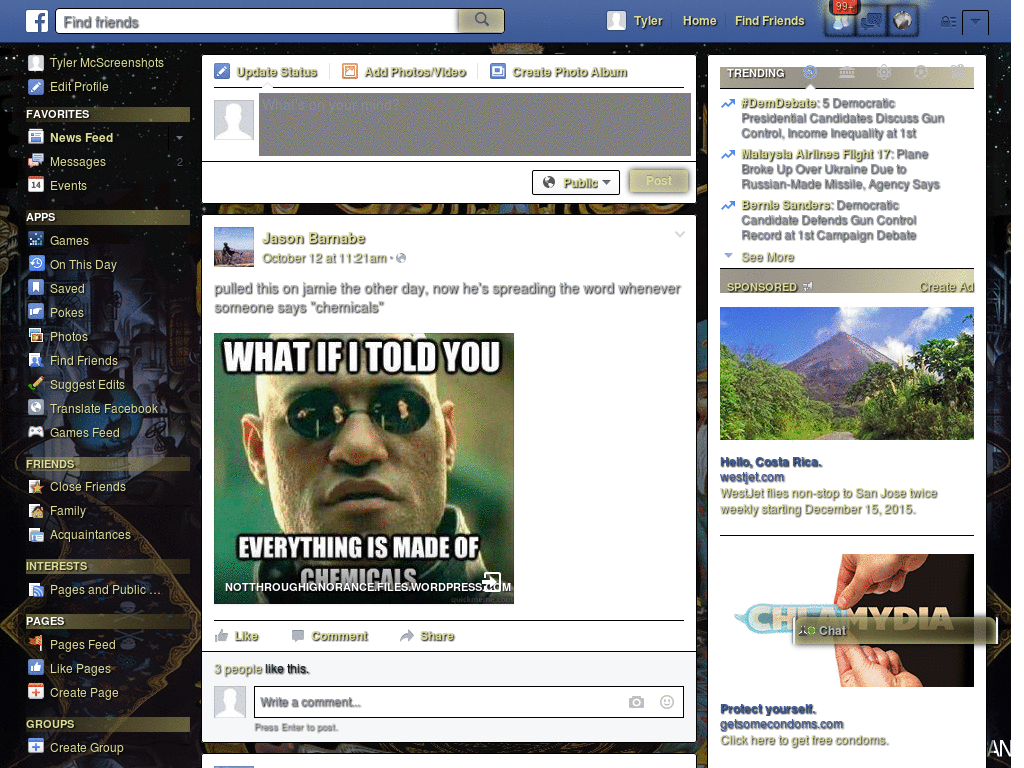Click Comment under the meme post
The width and height of the screenshot is (1024, 768).
tap(330, 636)
